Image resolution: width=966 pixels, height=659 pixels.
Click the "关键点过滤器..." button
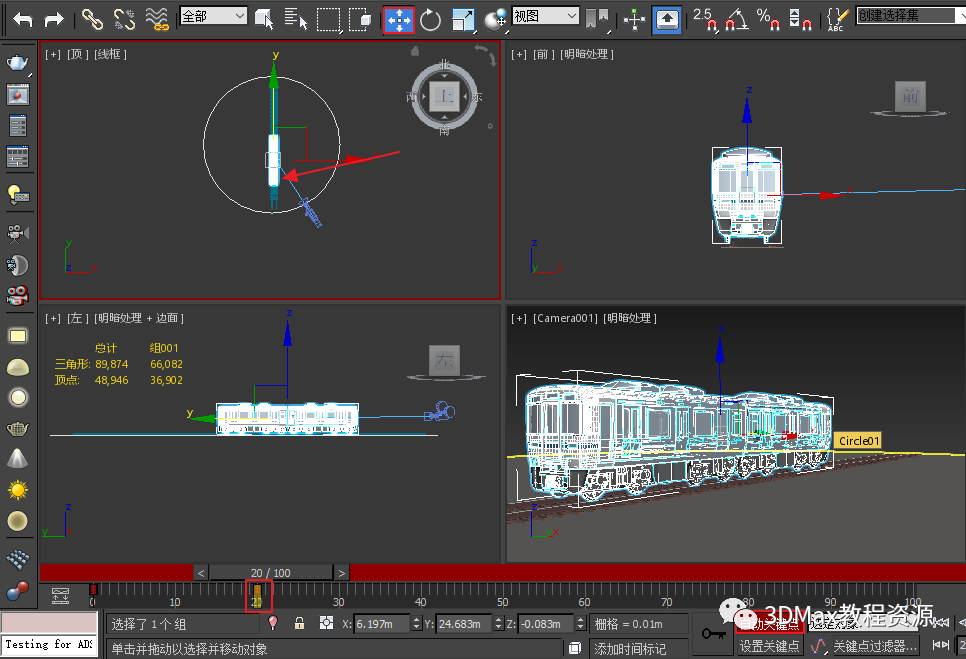pos(875,646)
